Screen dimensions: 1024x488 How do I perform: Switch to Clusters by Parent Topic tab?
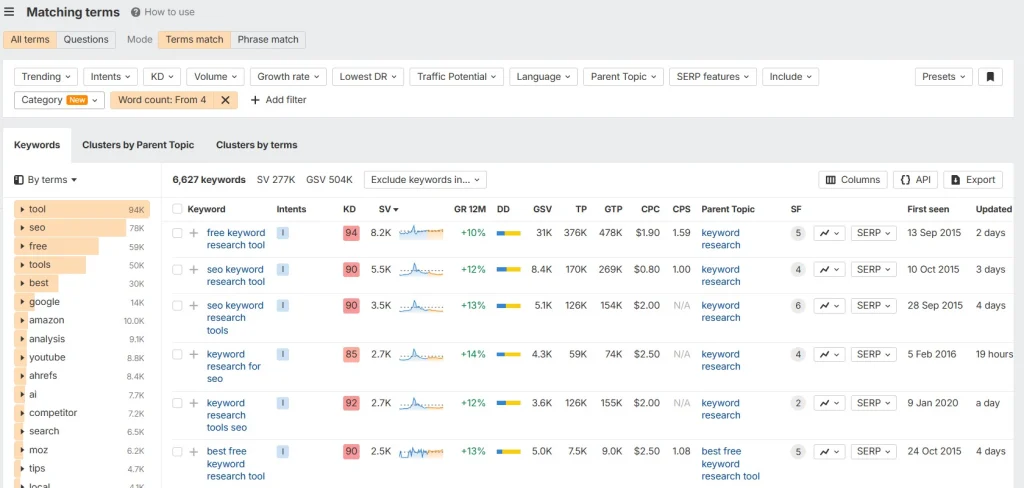click(x=138, y=145)
